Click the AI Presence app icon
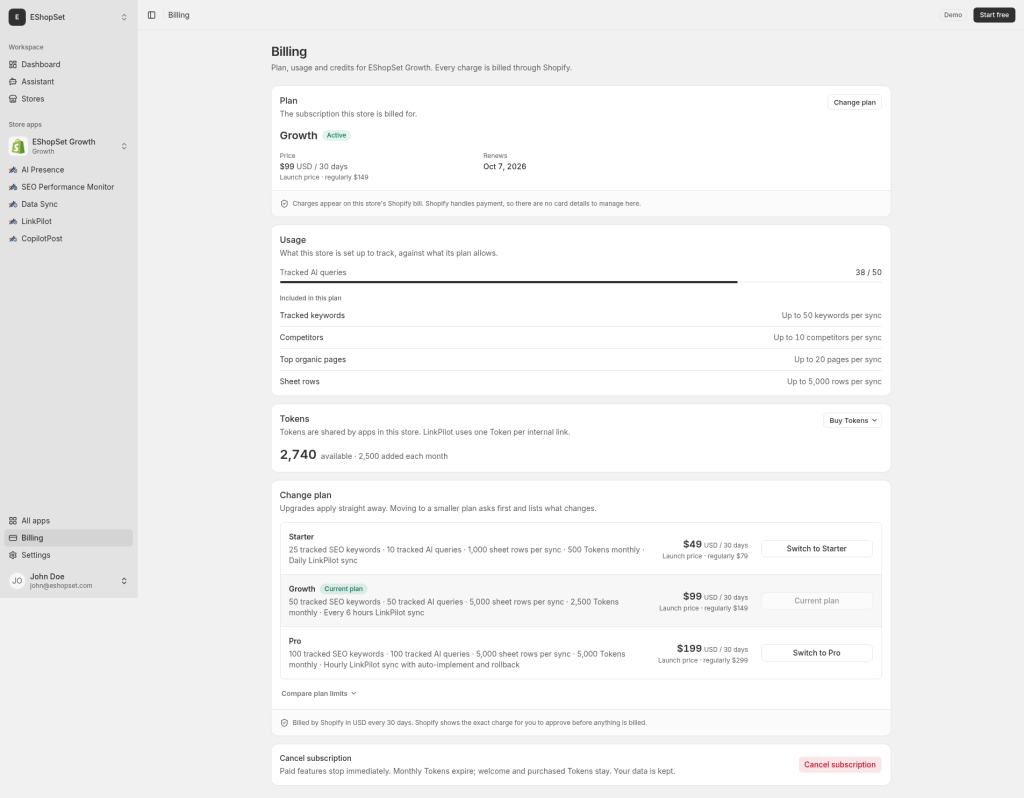Viewport: 1024px width, 798px height. click(x=13, y=170)
